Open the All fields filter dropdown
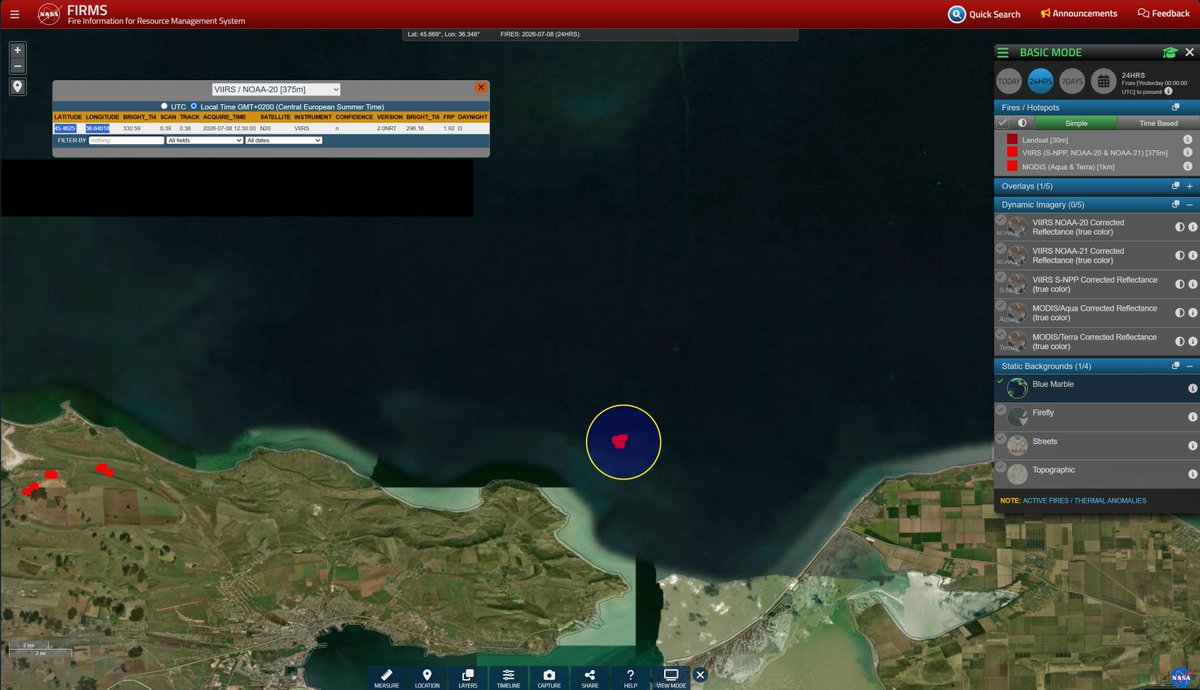1200x690 pixels. tap(205, 141)
